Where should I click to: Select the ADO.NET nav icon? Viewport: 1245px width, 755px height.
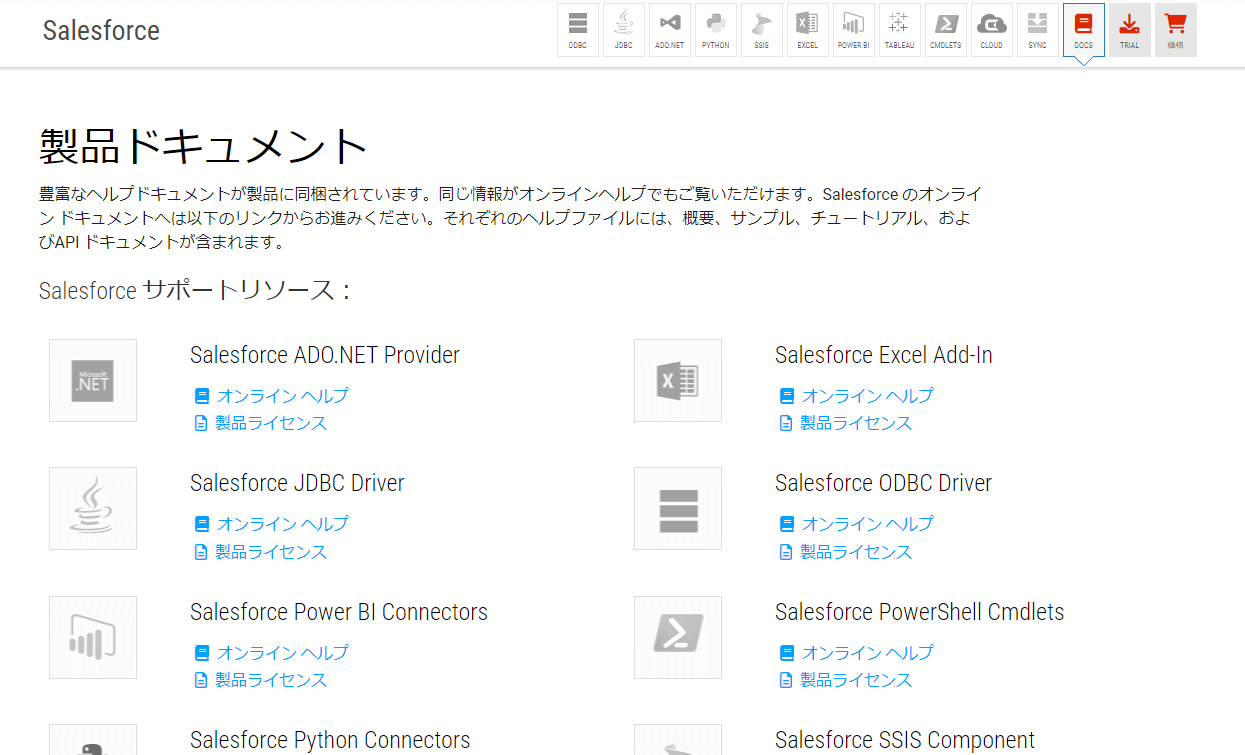(x=670, y=30)
